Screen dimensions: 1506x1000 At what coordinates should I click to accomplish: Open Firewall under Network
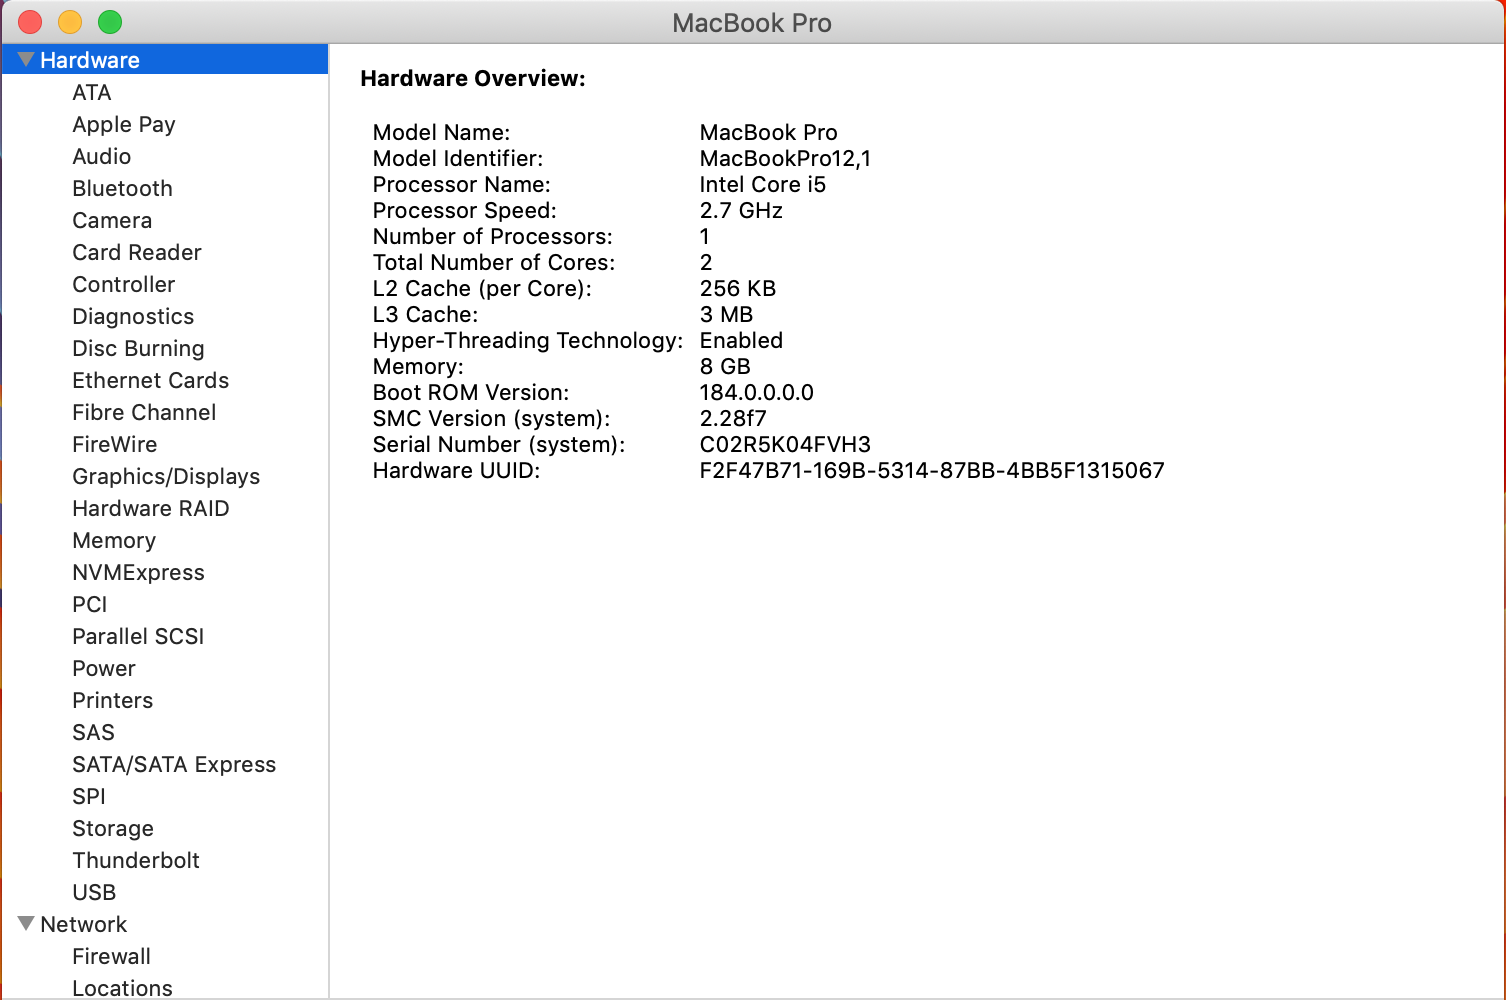click(x=112, y=956)
